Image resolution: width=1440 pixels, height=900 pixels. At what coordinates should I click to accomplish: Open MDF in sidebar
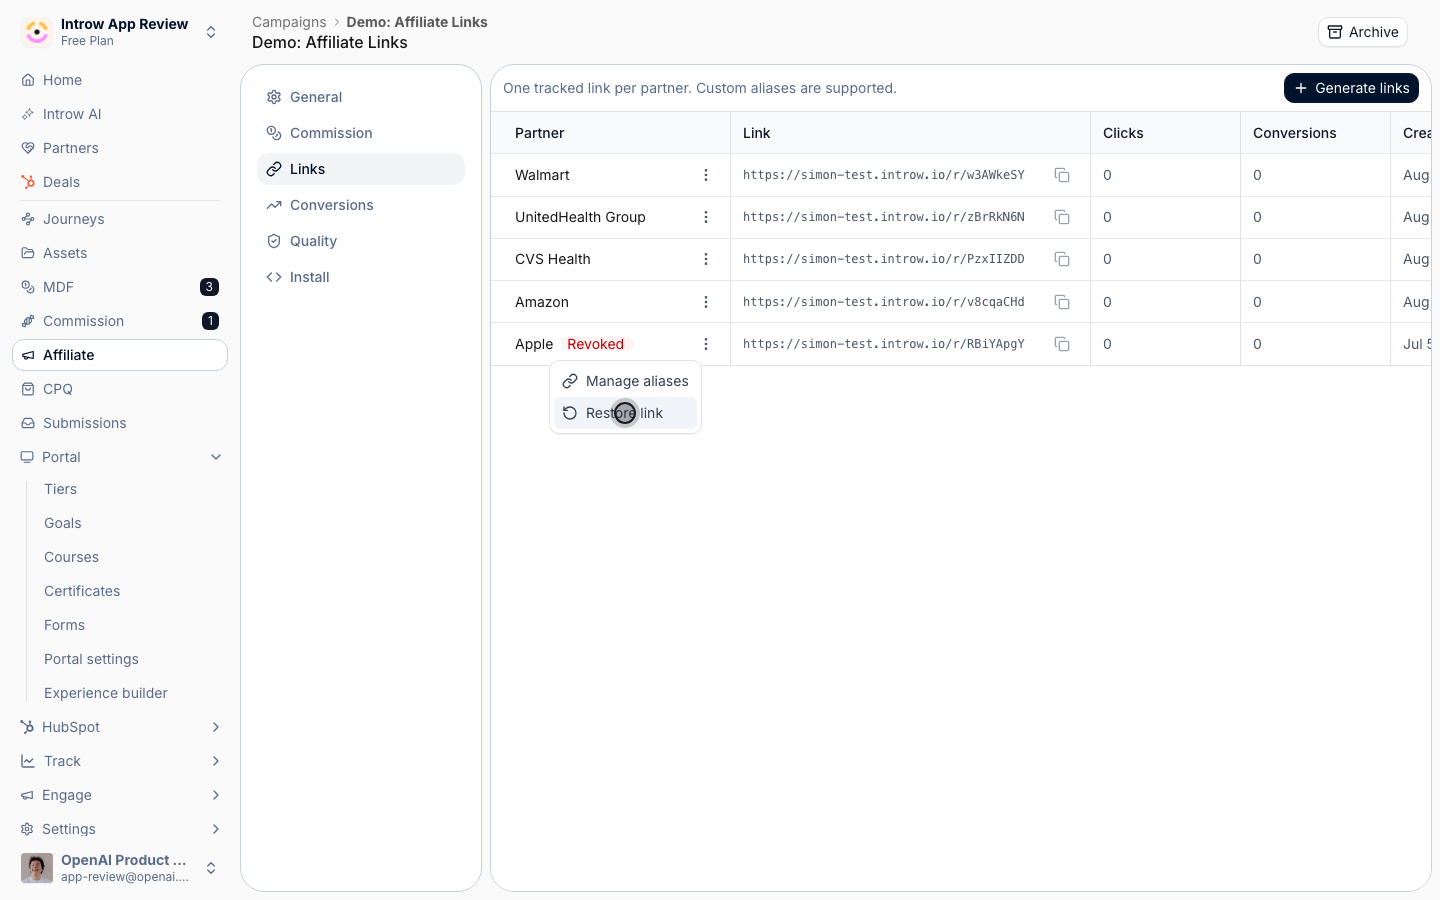120,287
